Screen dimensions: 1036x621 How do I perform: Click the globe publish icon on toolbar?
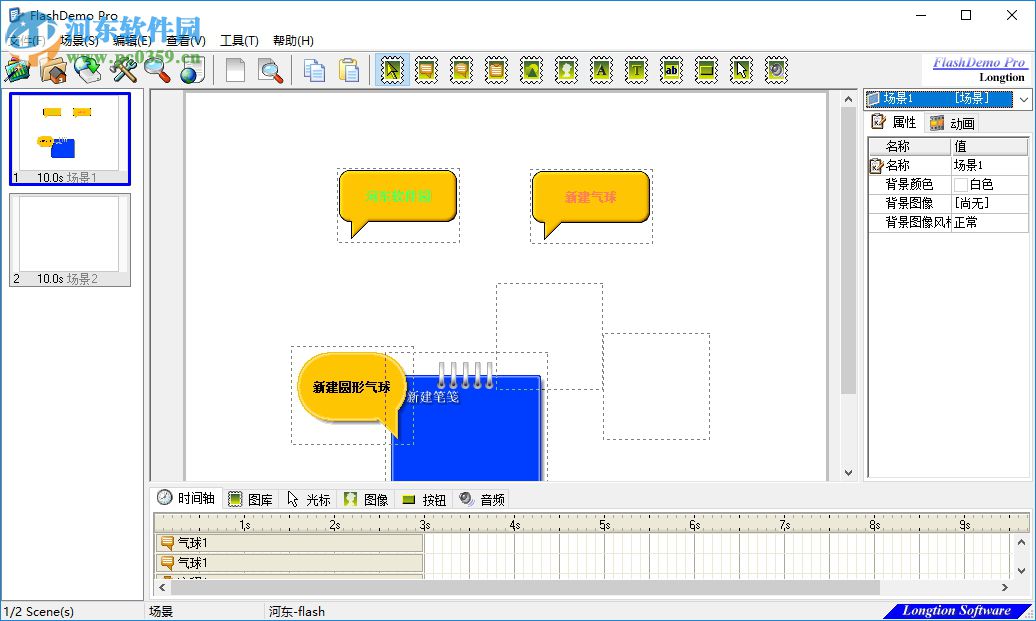pos(192,70)
